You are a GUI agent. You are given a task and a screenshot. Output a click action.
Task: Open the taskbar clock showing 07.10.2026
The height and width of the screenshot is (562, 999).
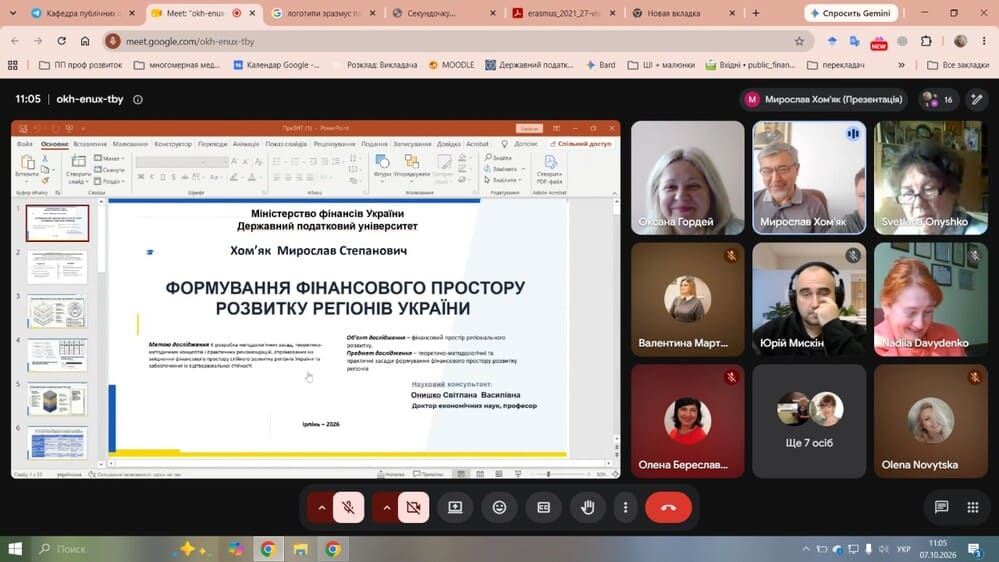[938, 549]
